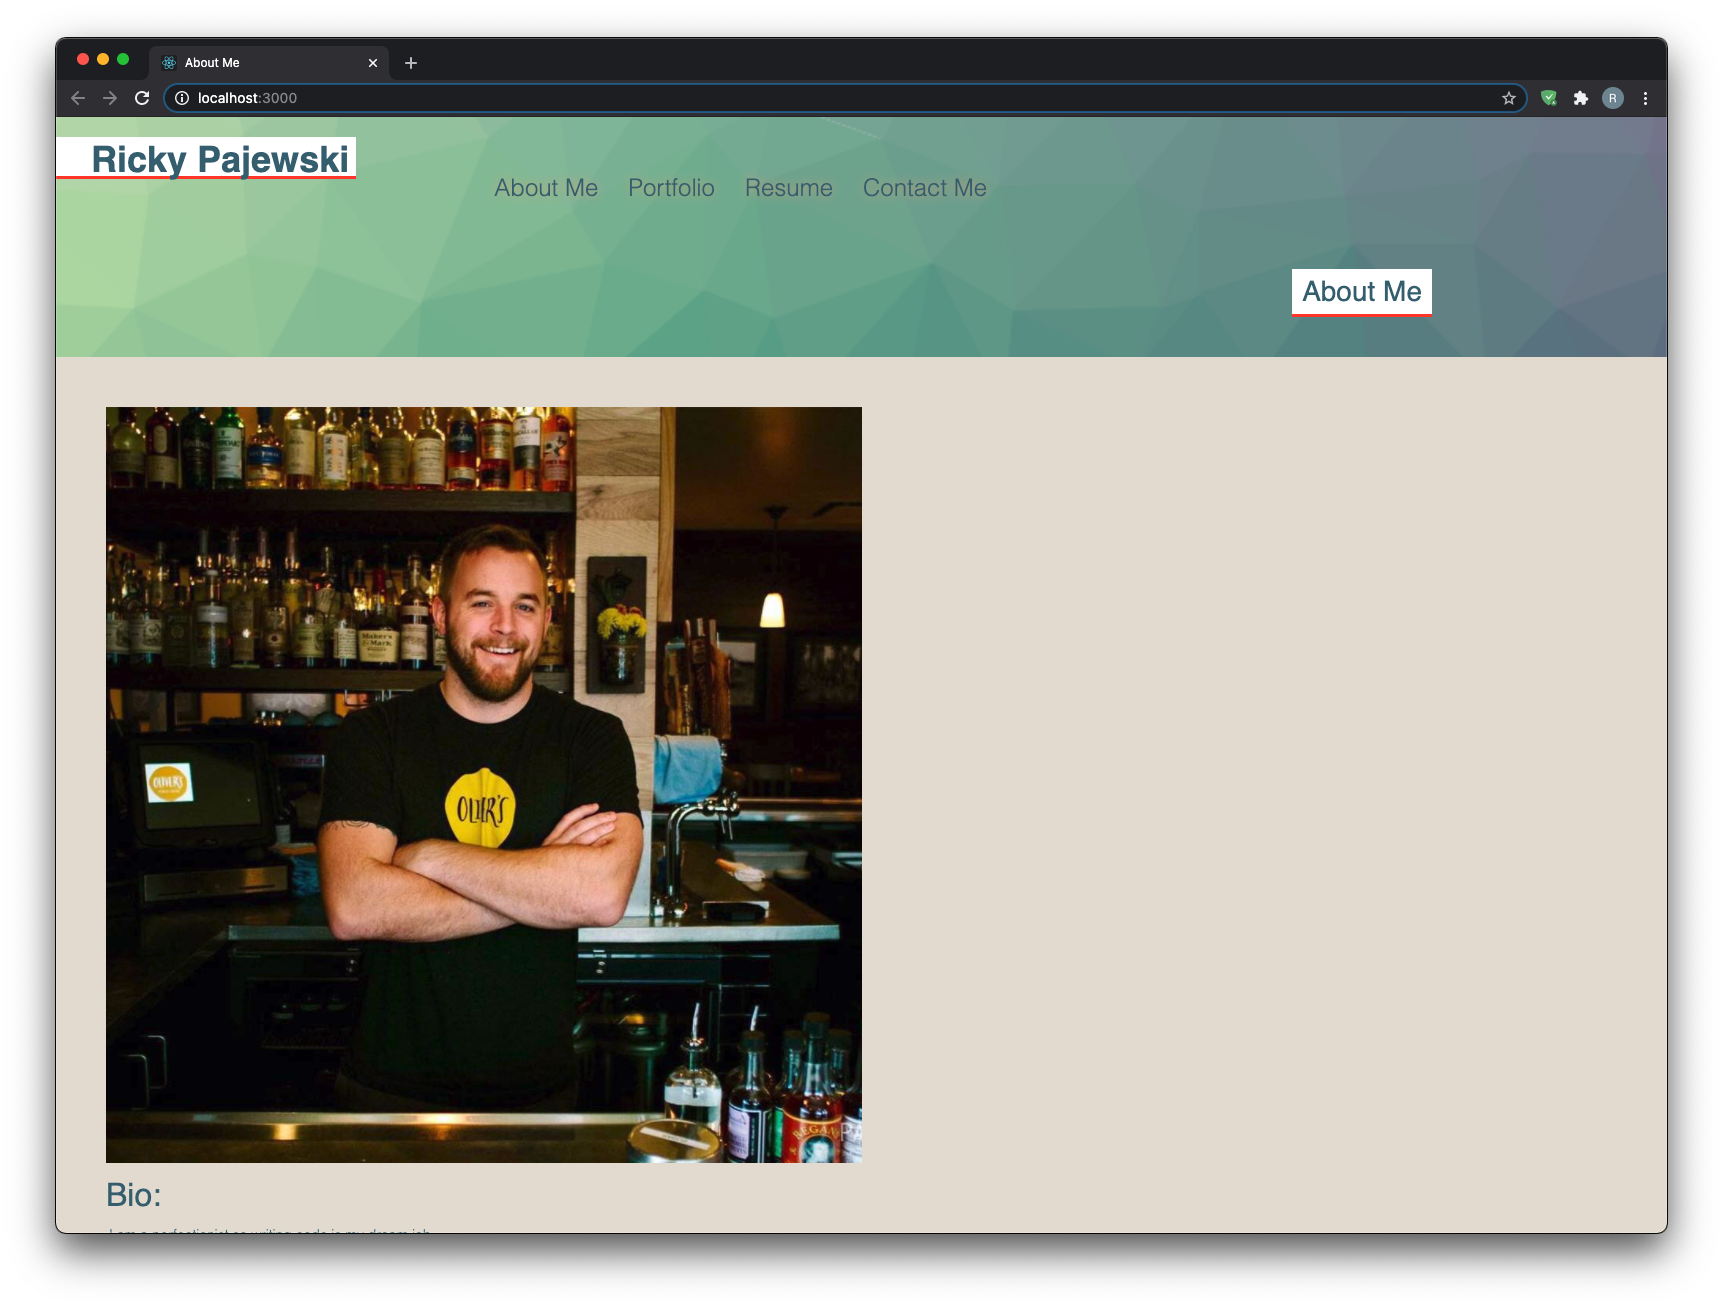
Task: Click the macOS red close window button
Action: coord(83,60)
